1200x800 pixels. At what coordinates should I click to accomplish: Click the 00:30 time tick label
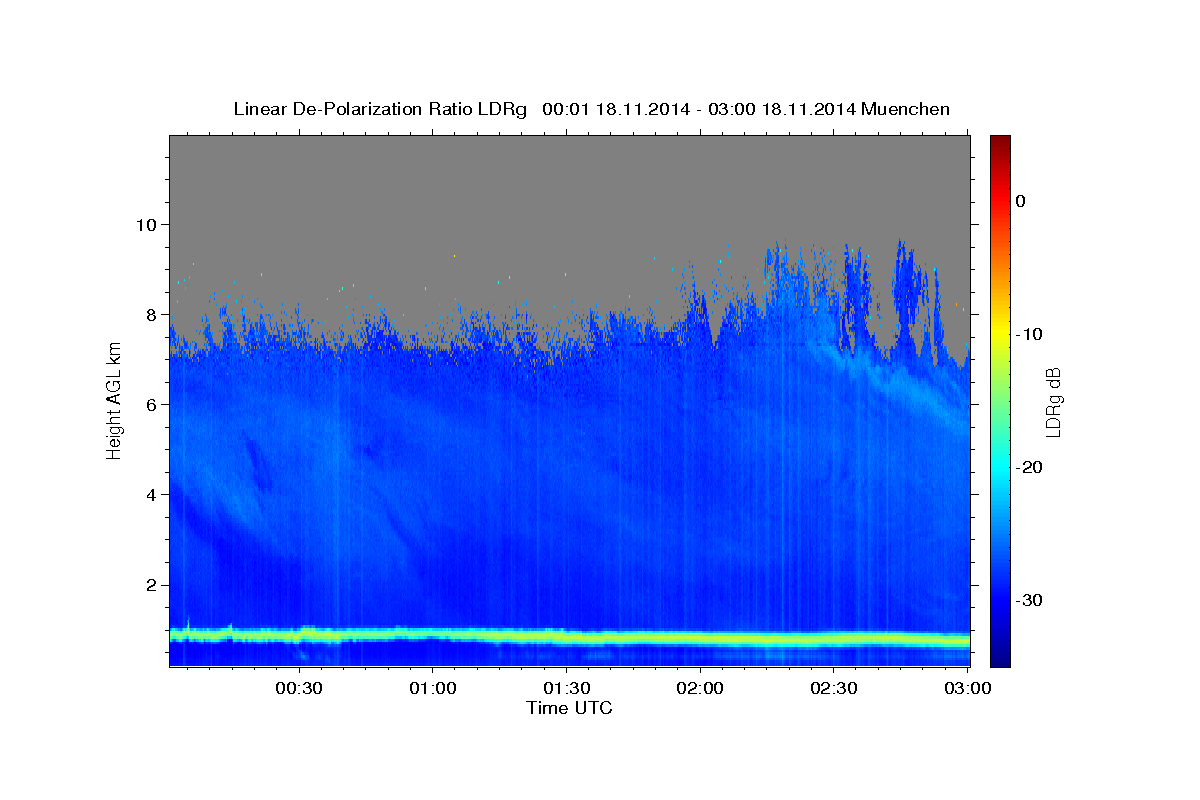[298, 689]
